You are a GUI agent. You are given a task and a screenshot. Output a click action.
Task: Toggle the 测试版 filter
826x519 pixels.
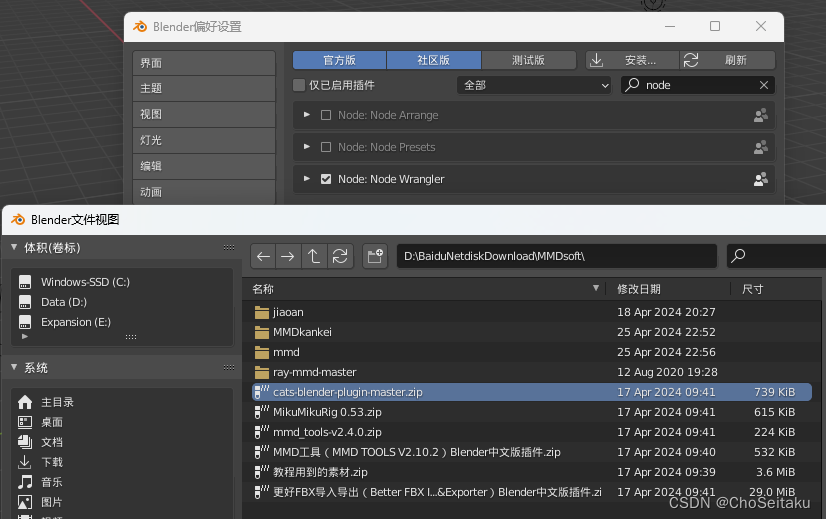(x=528, y=61)
